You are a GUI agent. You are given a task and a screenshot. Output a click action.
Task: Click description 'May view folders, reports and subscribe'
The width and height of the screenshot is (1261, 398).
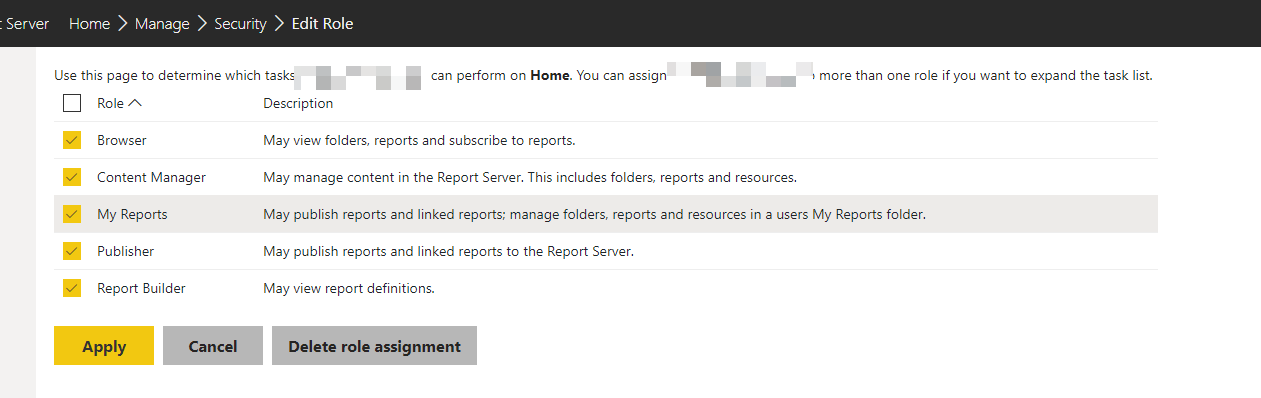tap(419, 140)
